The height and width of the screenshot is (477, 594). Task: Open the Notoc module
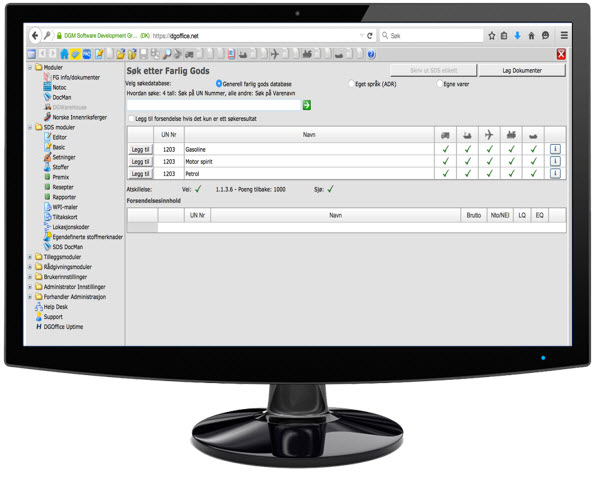(59, 87)
